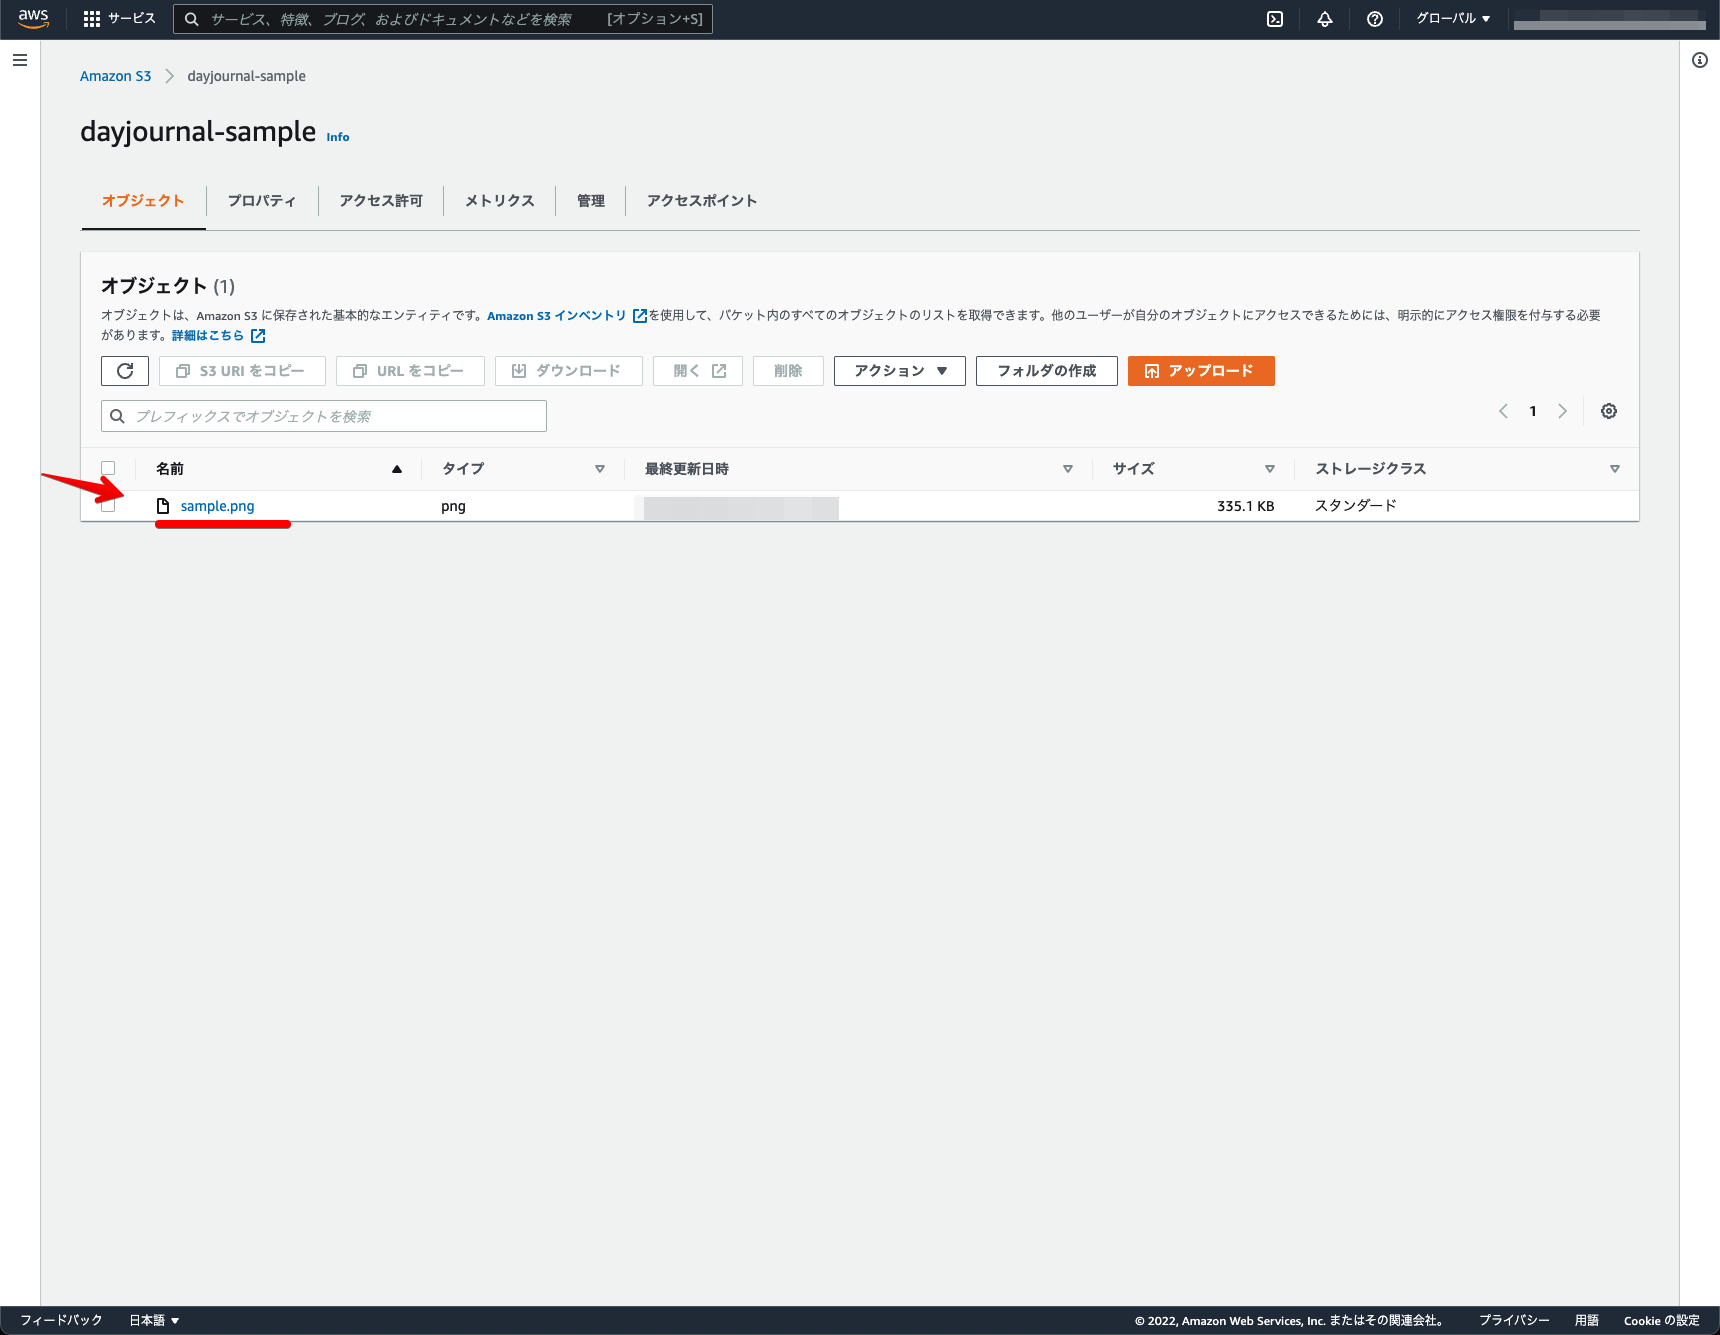Open external link icon next to 詳細はこちら
The width and height of the screenshot is (1720, 1335).
click(x=258, y=336)
